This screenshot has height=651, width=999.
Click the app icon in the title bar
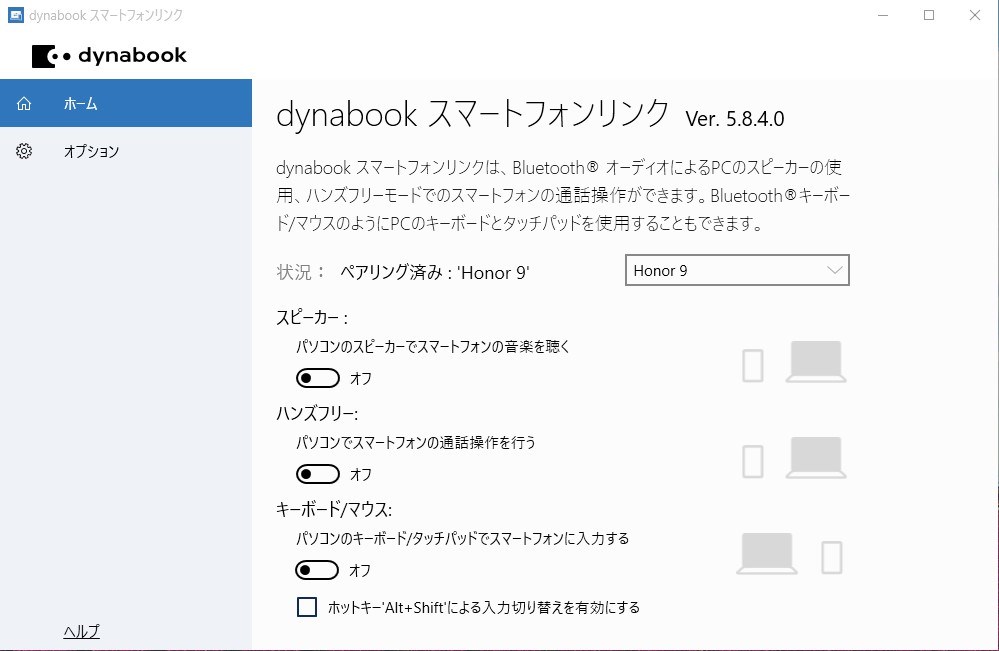pos(14,15)
